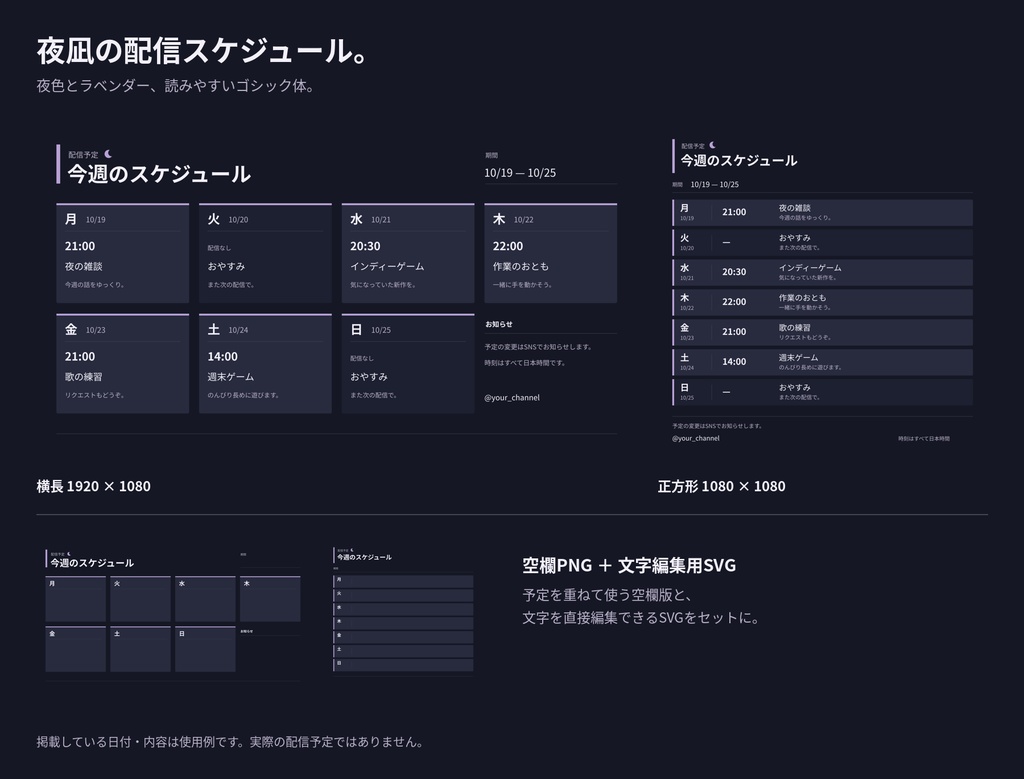Select the 水 10/21 インディーゲーム card
Screen dimensions: 1024x779
(408, 253)
